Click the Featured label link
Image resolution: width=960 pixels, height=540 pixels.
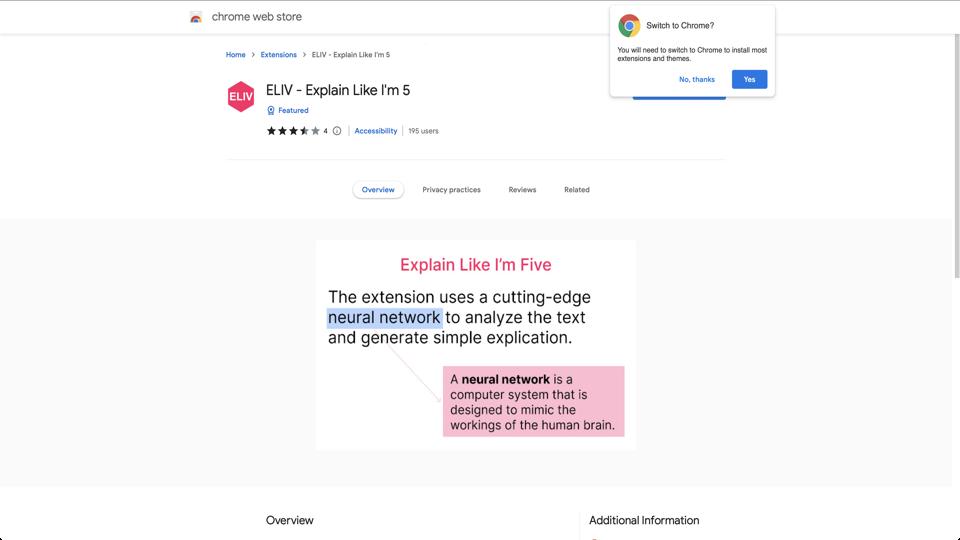pos(293,111)
